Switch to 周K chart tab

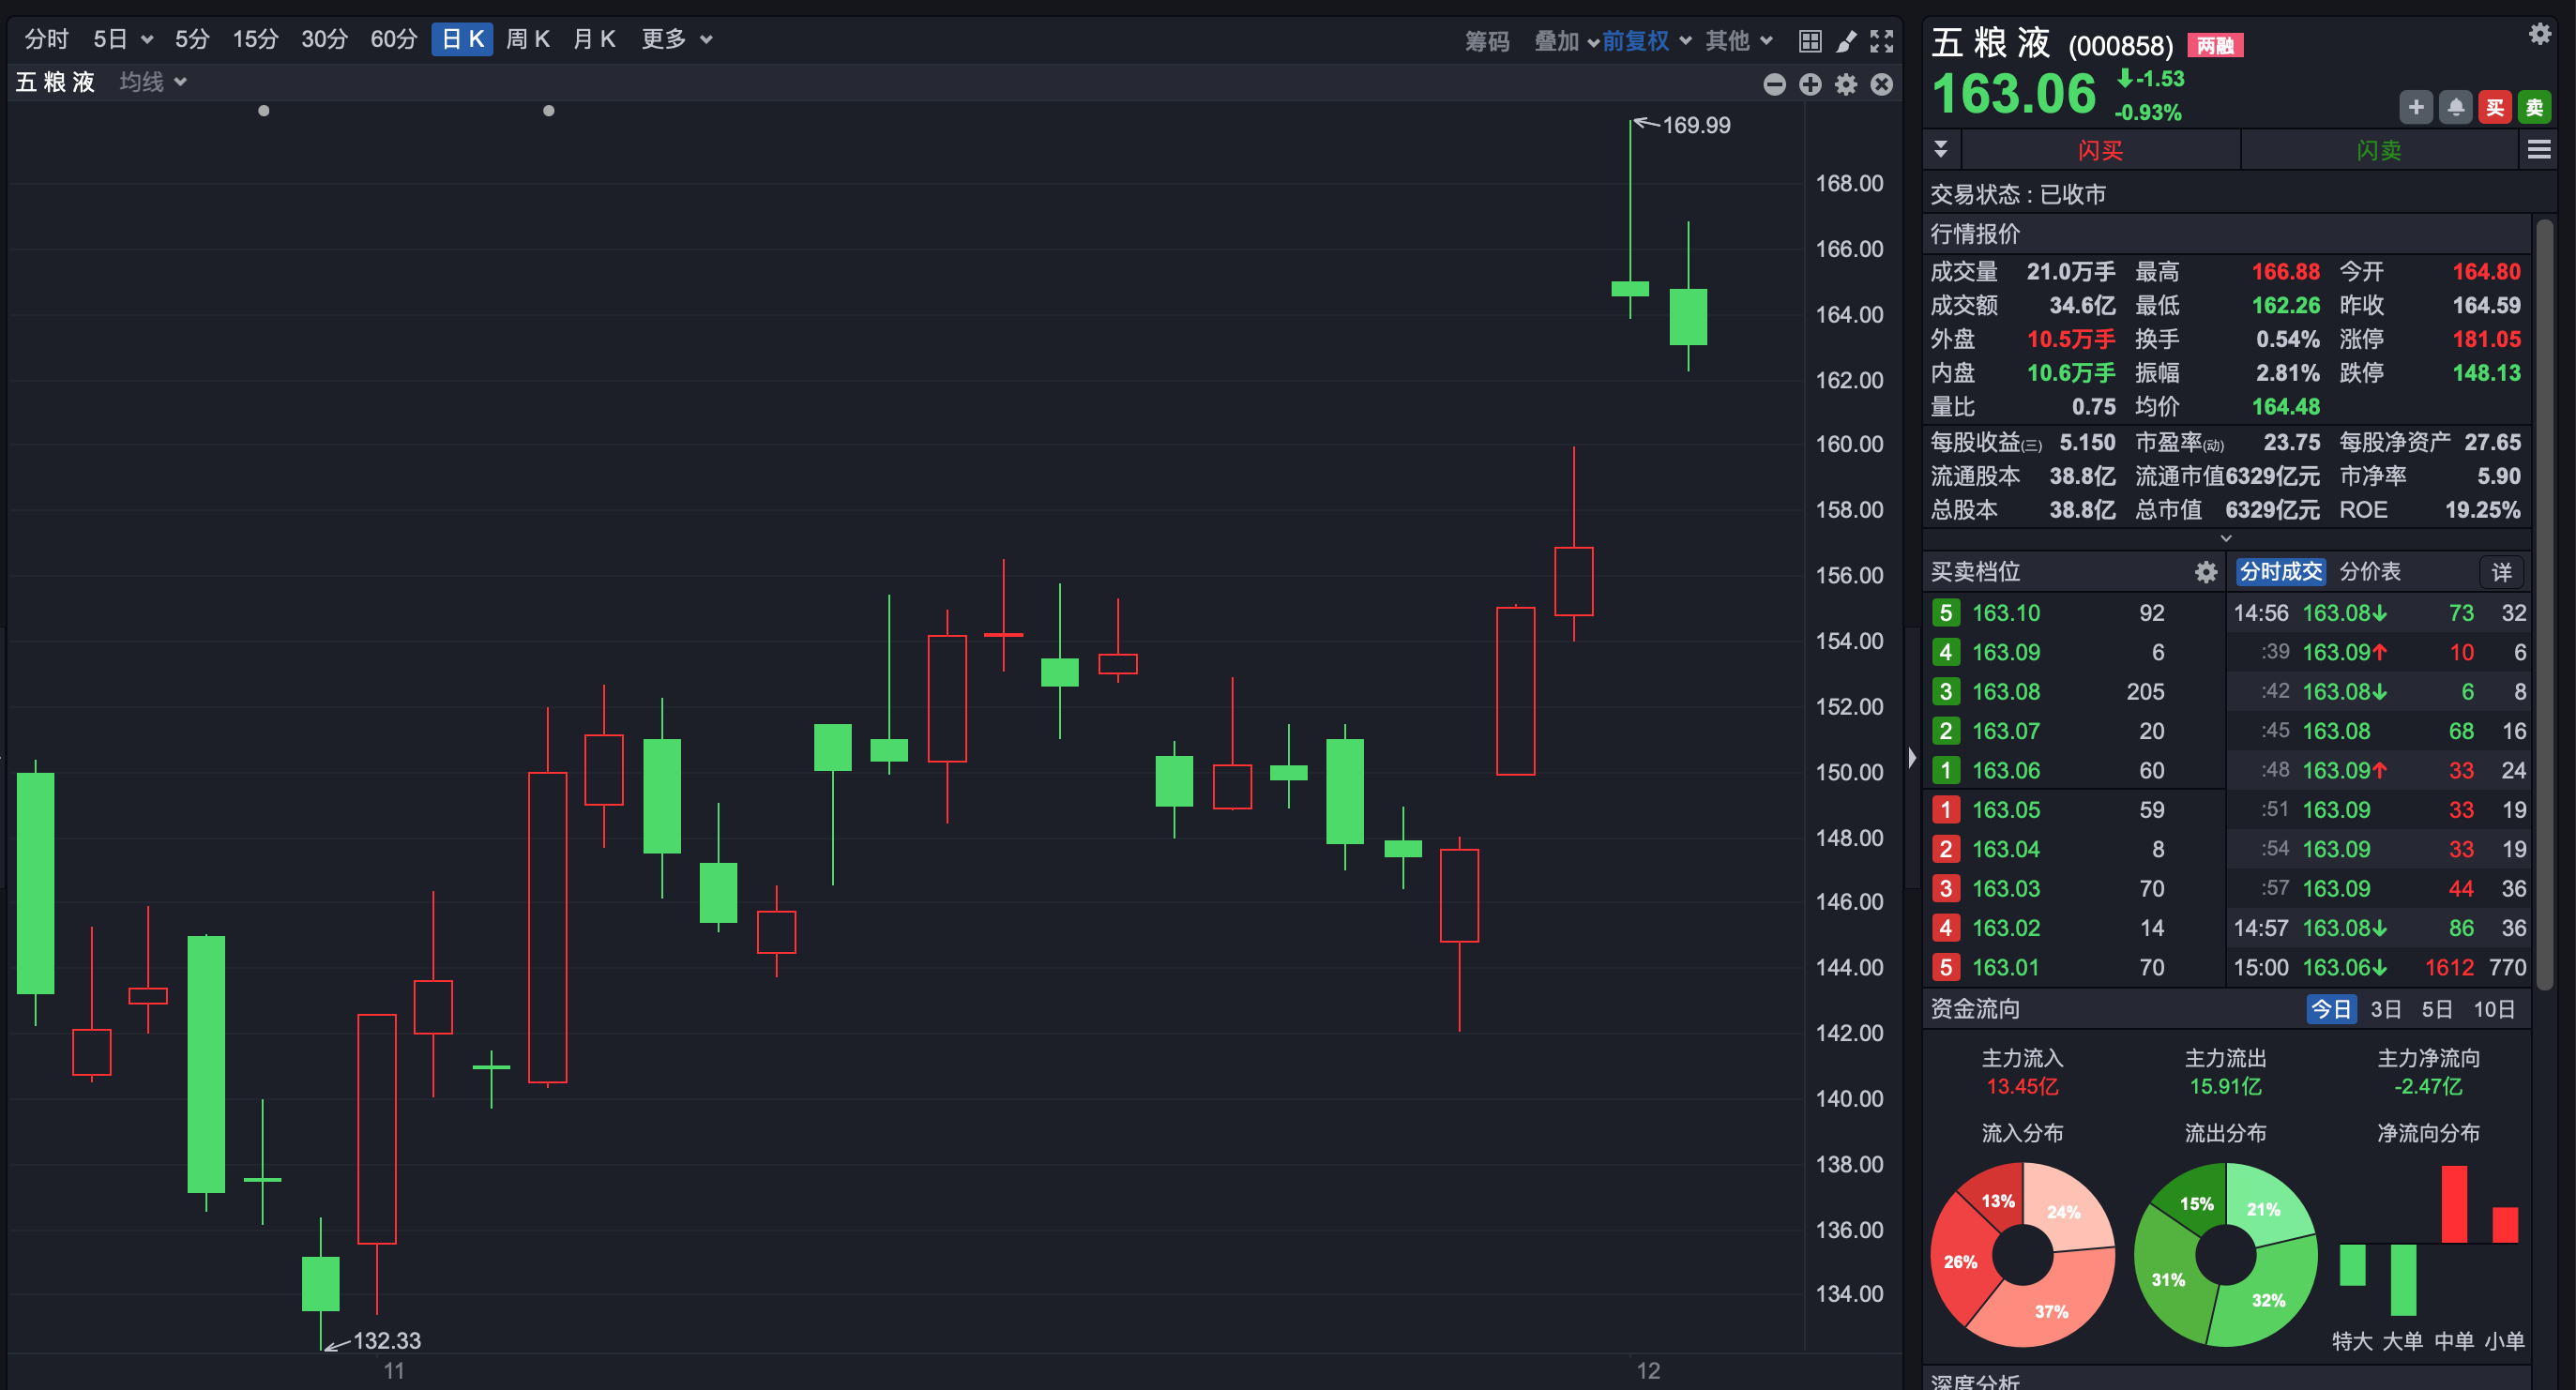coord(527,39)
